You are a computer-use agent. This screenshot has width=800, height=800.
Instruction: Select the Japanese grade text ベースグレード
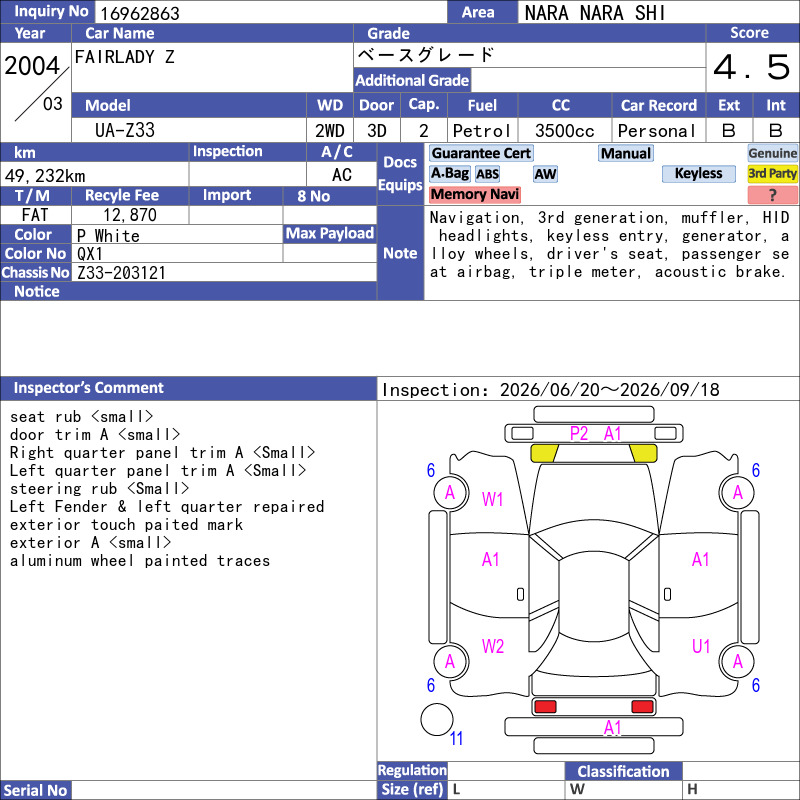[x=426, y=55]
